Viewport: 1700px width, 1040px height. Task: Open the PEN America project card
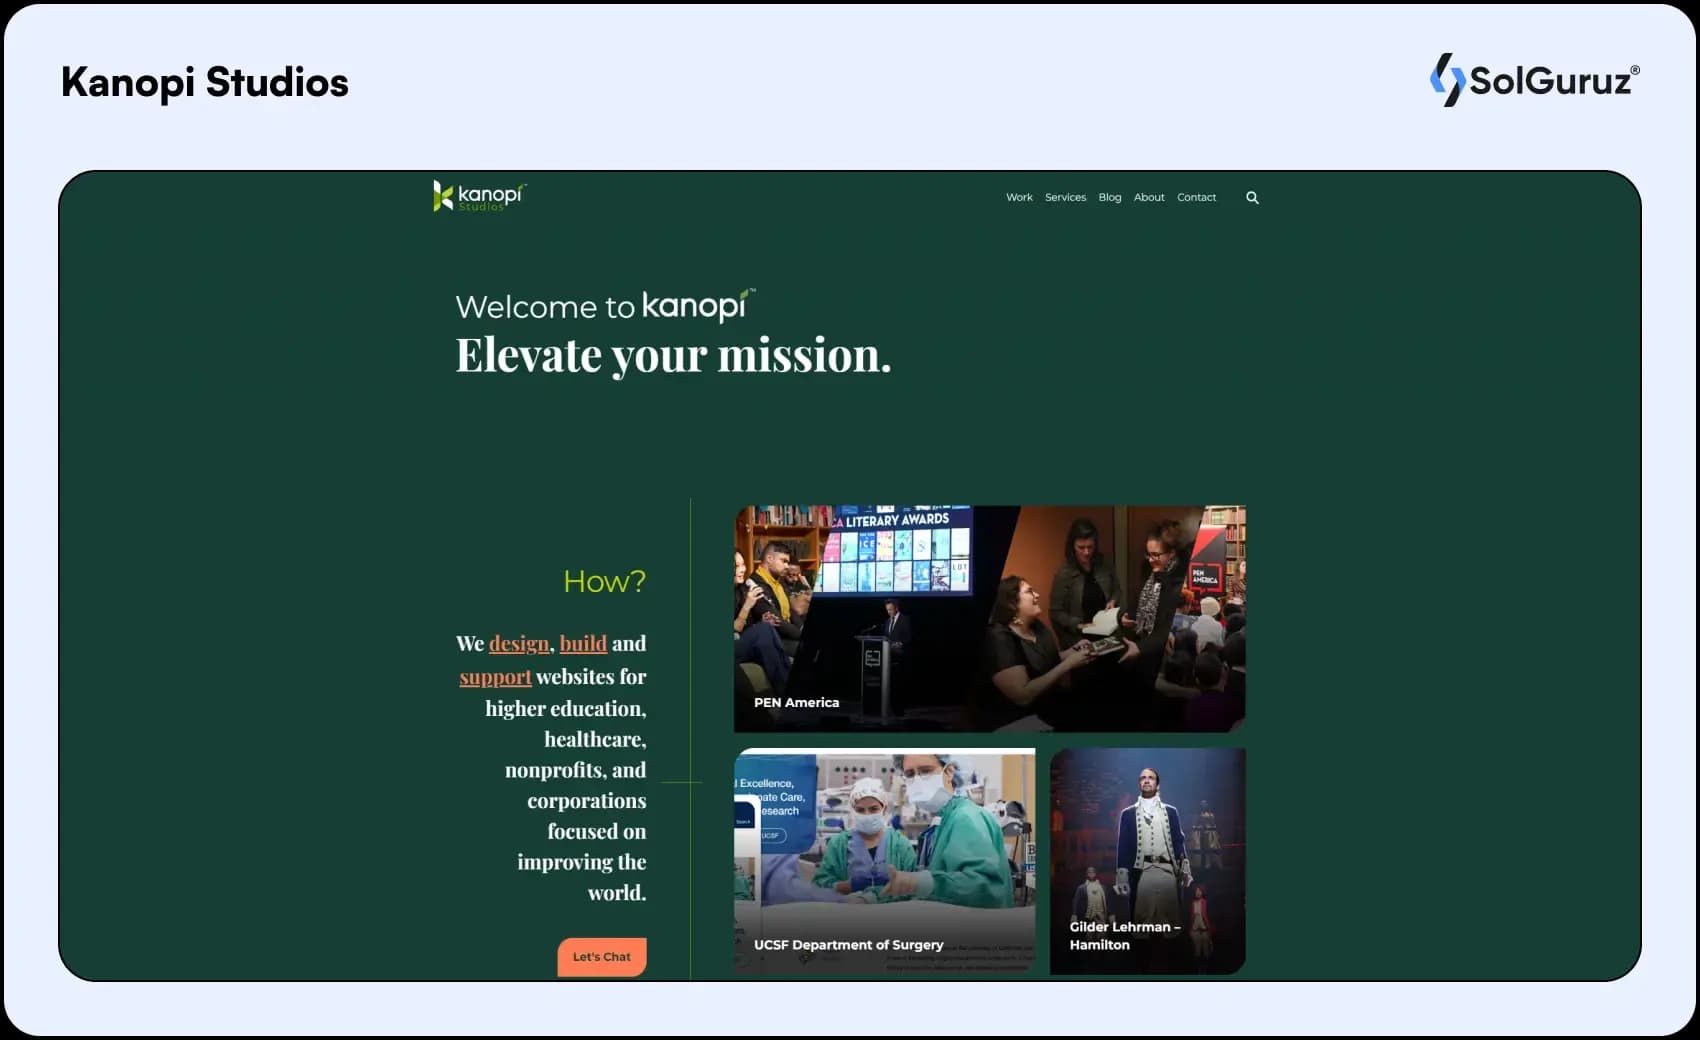990,619
